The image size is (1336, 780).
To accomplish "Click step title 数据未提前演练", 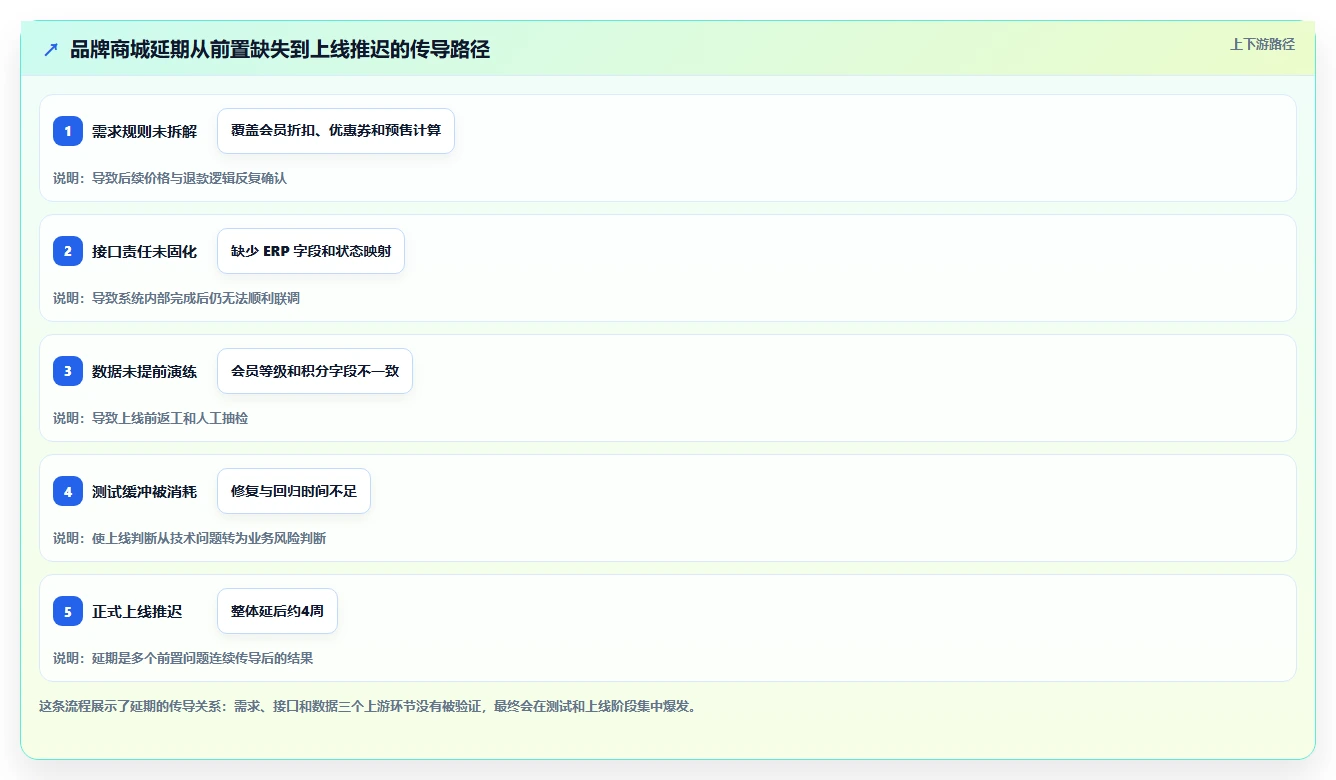I will coord(145,371).
